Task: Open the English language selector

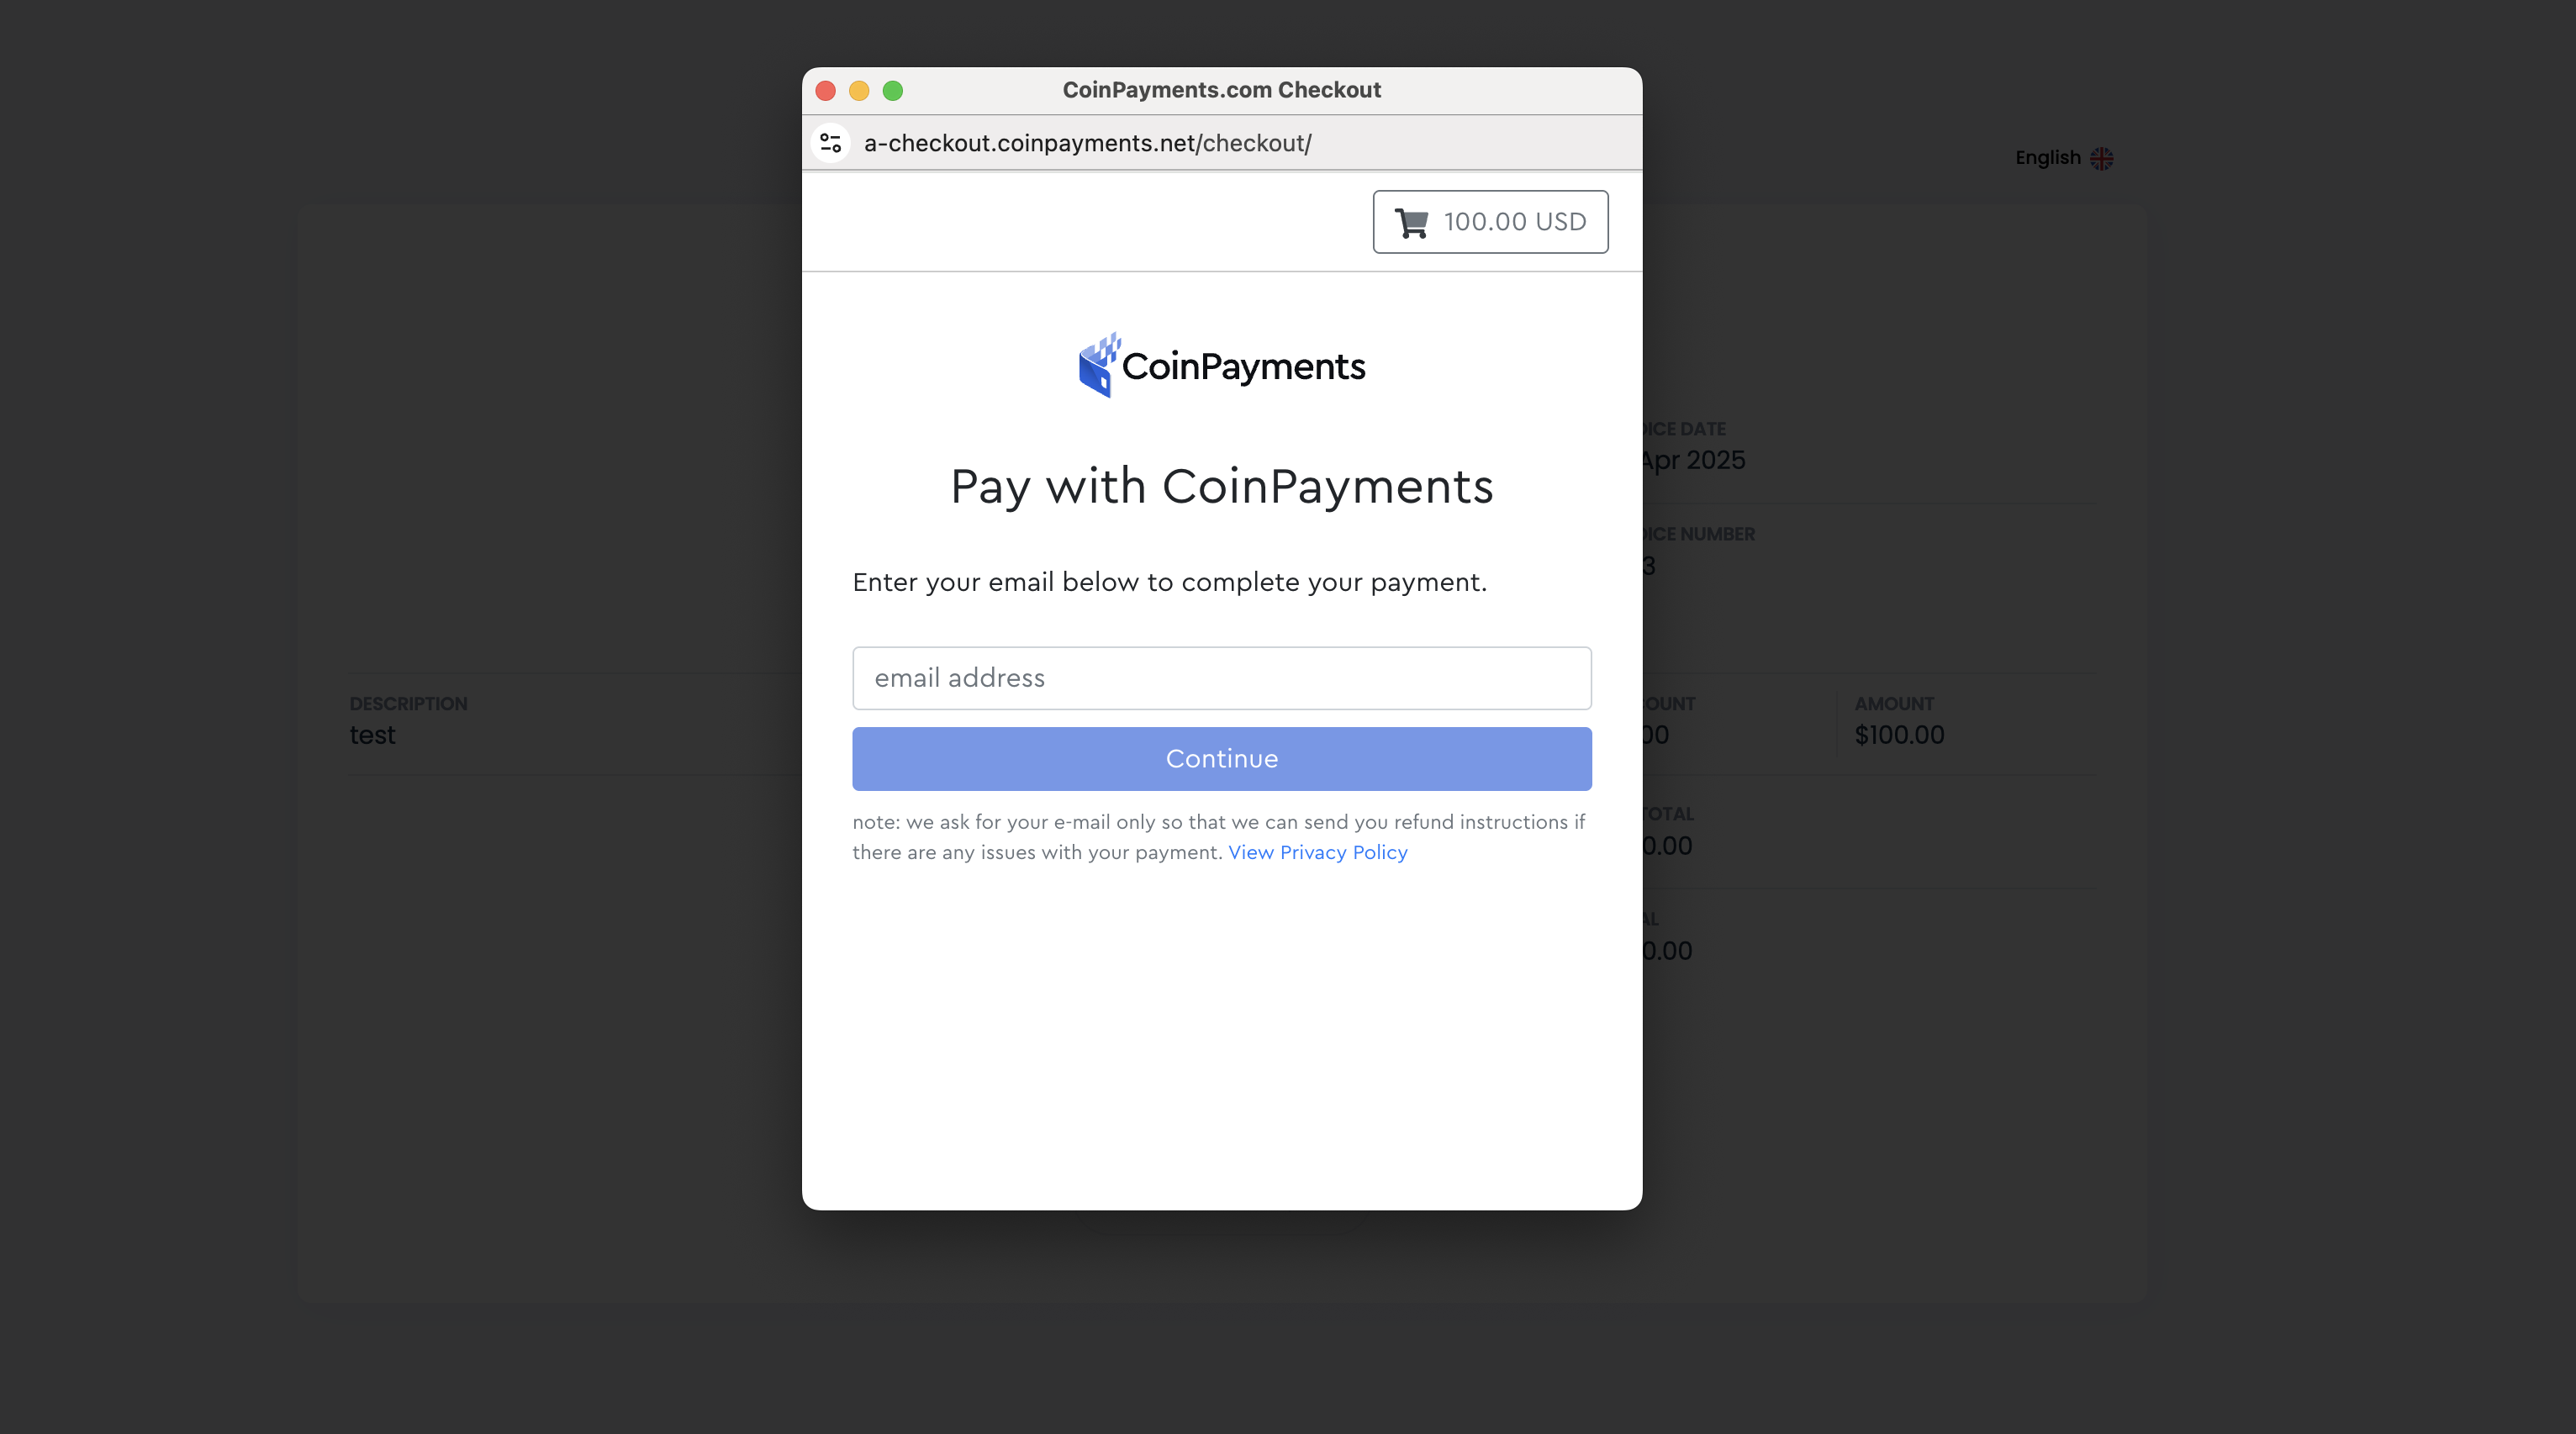Action: pyautogui.click(x=2063, y=158)
